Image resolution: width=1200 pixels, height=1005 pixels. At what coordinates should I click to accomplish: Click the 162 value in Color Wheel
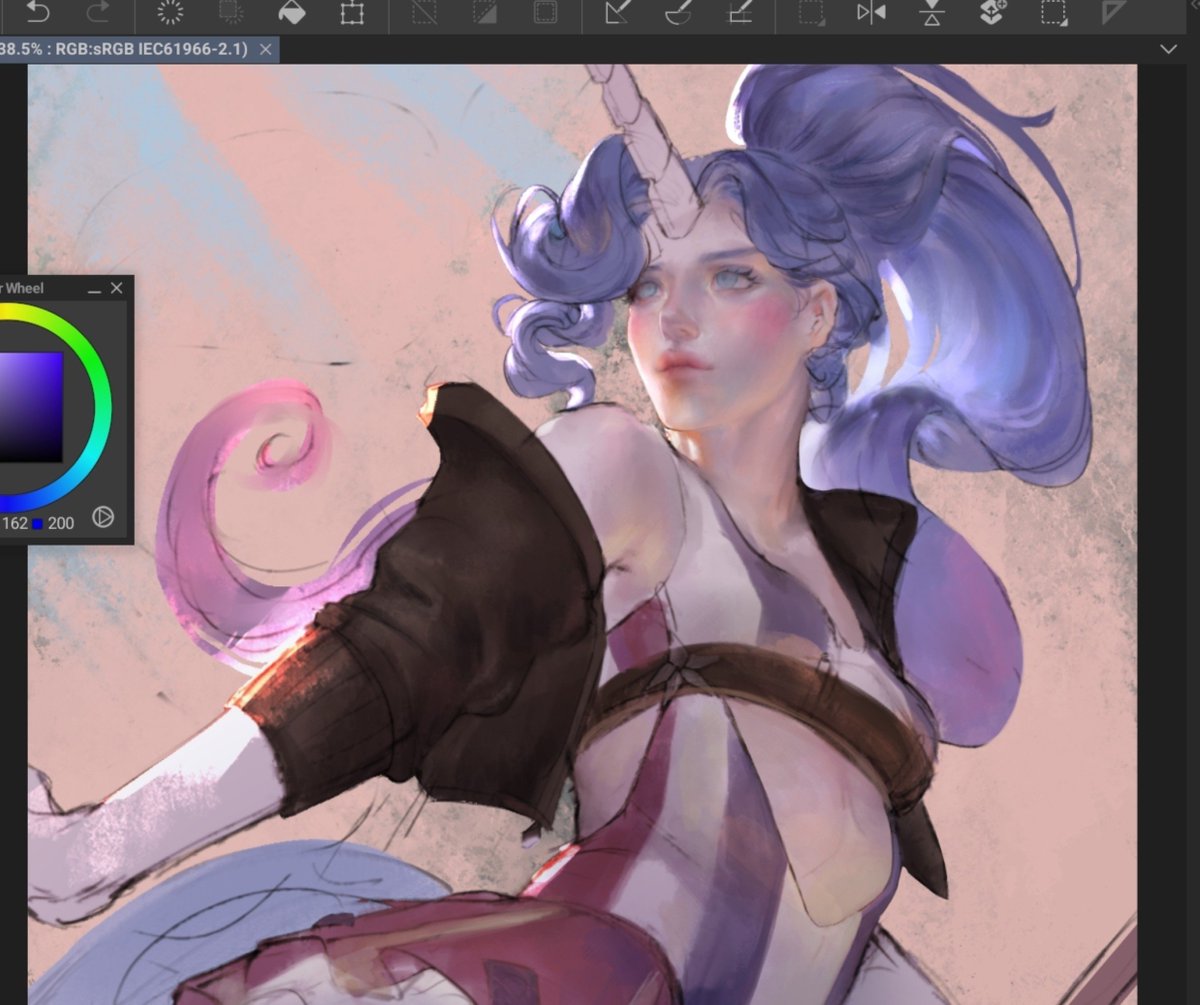coord(14,523)
